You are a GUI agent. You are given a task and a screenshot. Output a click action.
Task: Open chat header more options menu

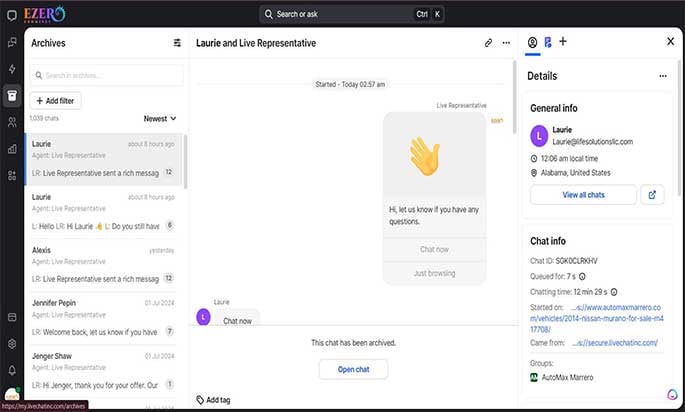[506, 43]
